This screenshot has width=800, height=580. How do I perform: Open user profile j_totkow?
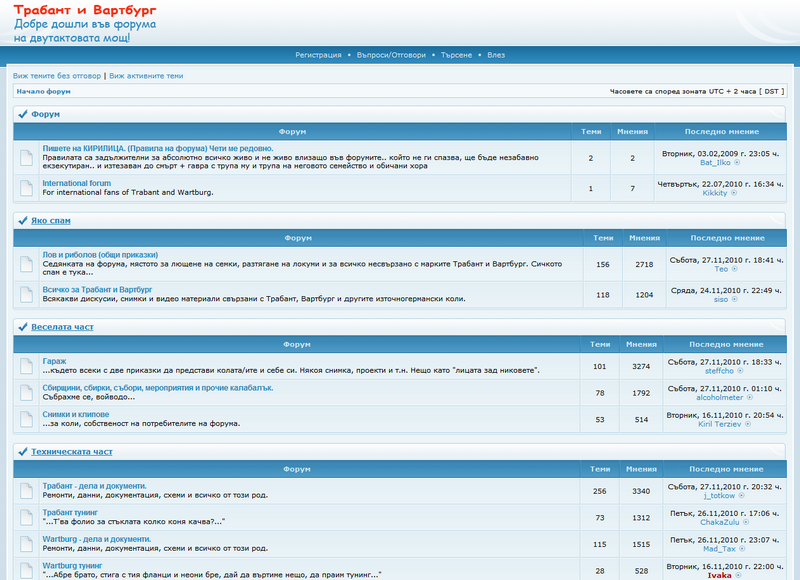719,495
